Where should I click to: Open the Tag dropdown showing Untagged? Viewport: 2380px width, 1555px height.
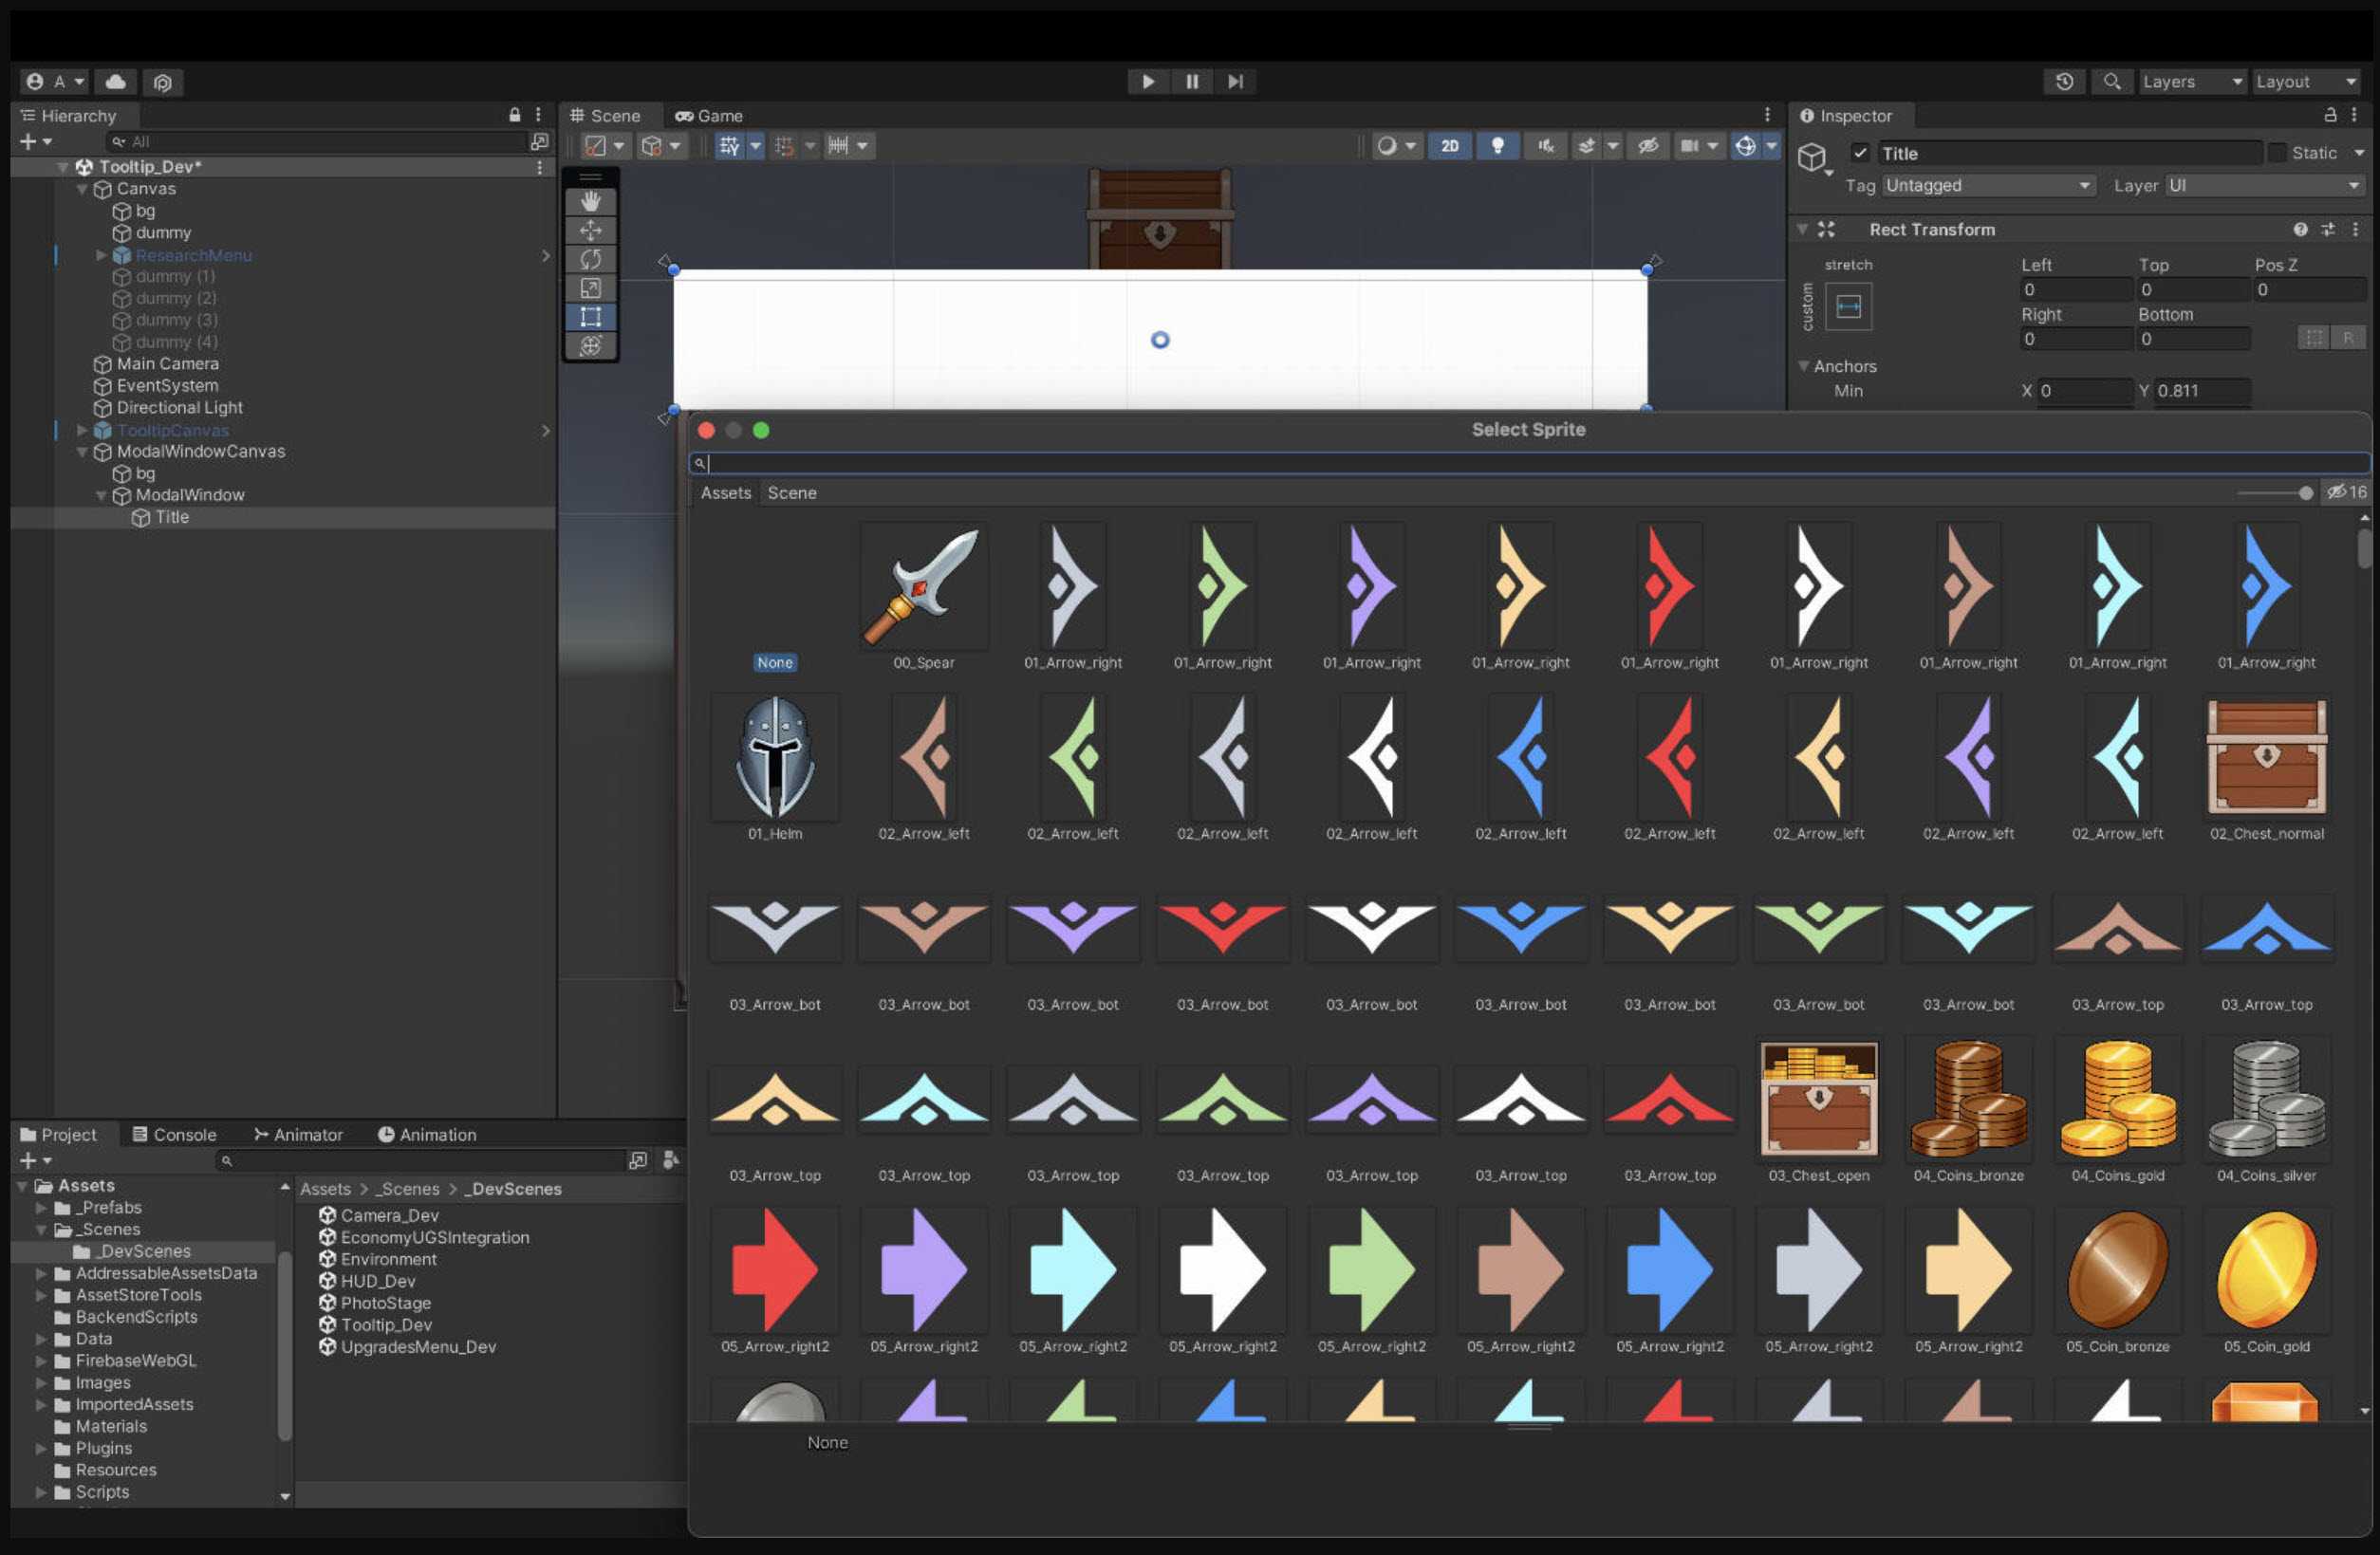[1988, 186]
